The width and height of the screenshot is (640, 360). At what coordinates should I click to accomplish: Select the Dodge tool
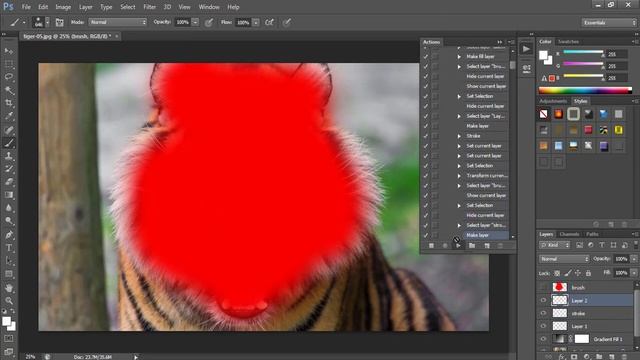coord(9,221)
